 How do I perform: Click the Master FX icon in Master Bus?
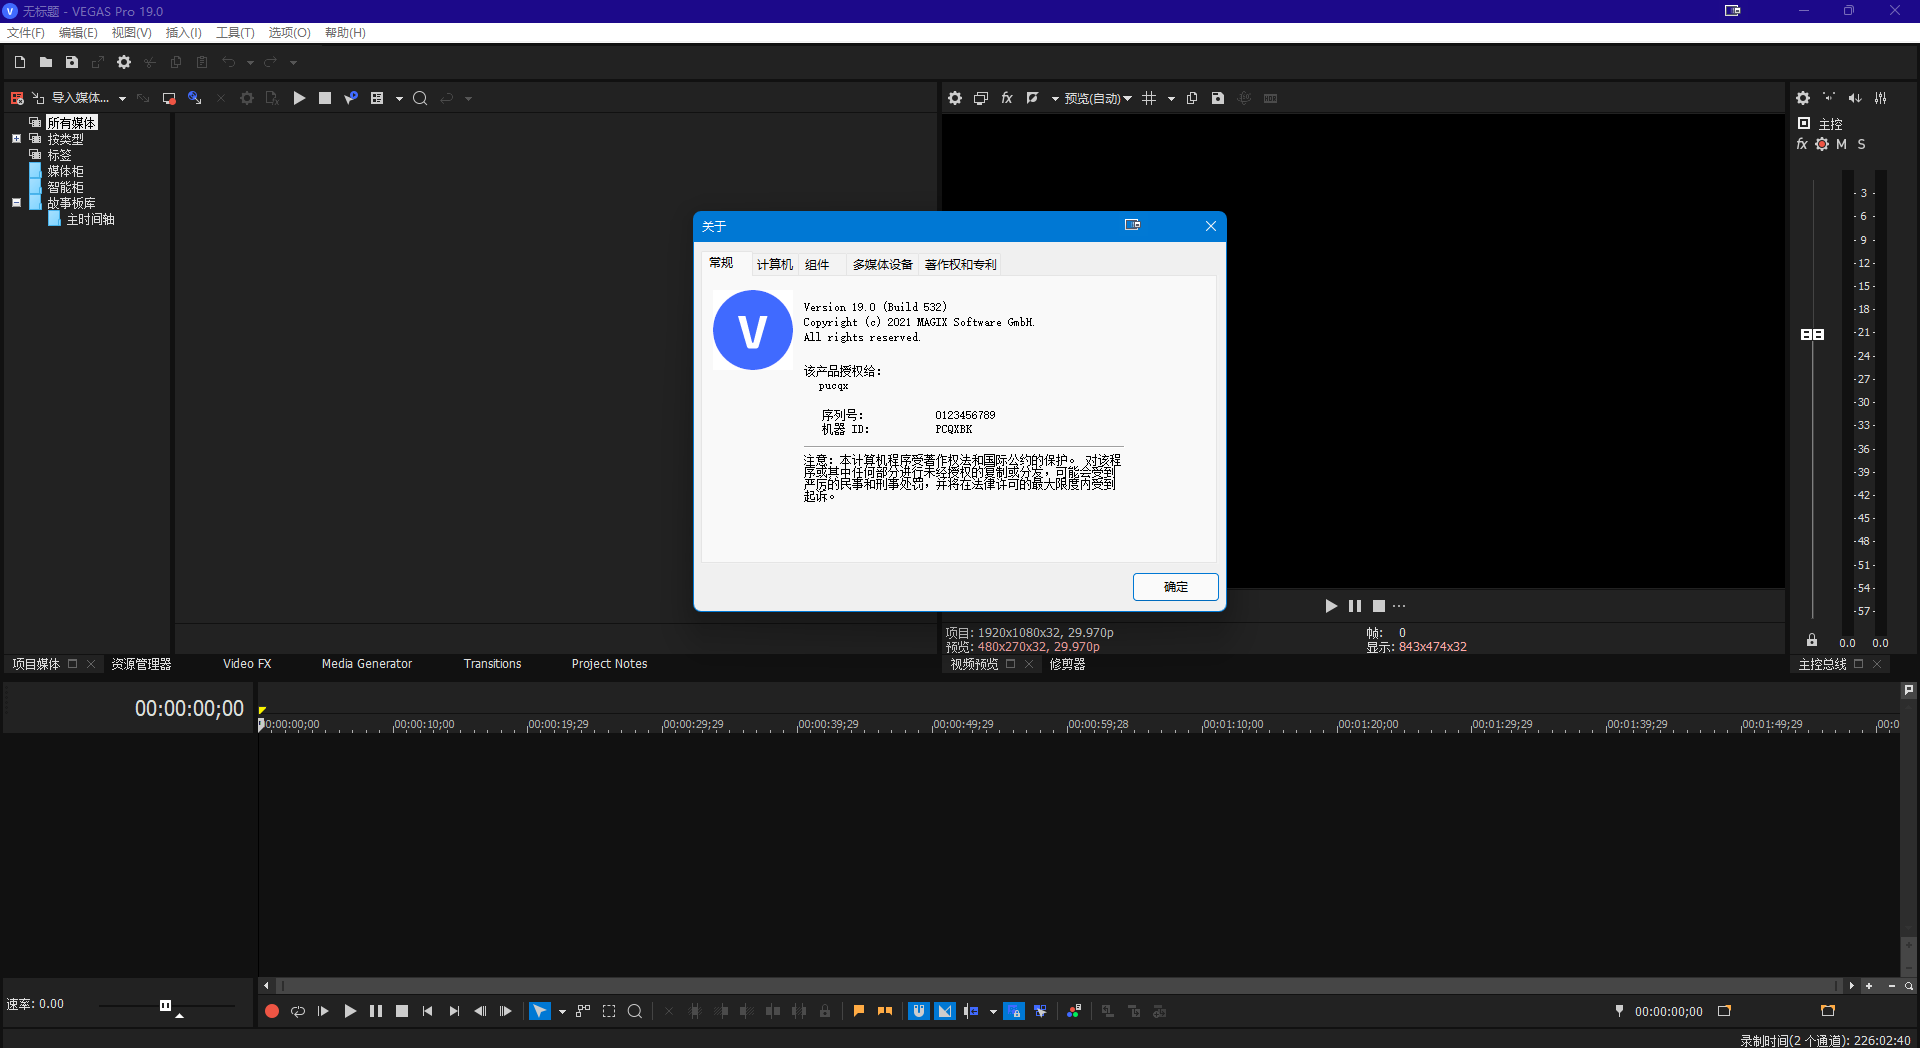click(1802, 144)
